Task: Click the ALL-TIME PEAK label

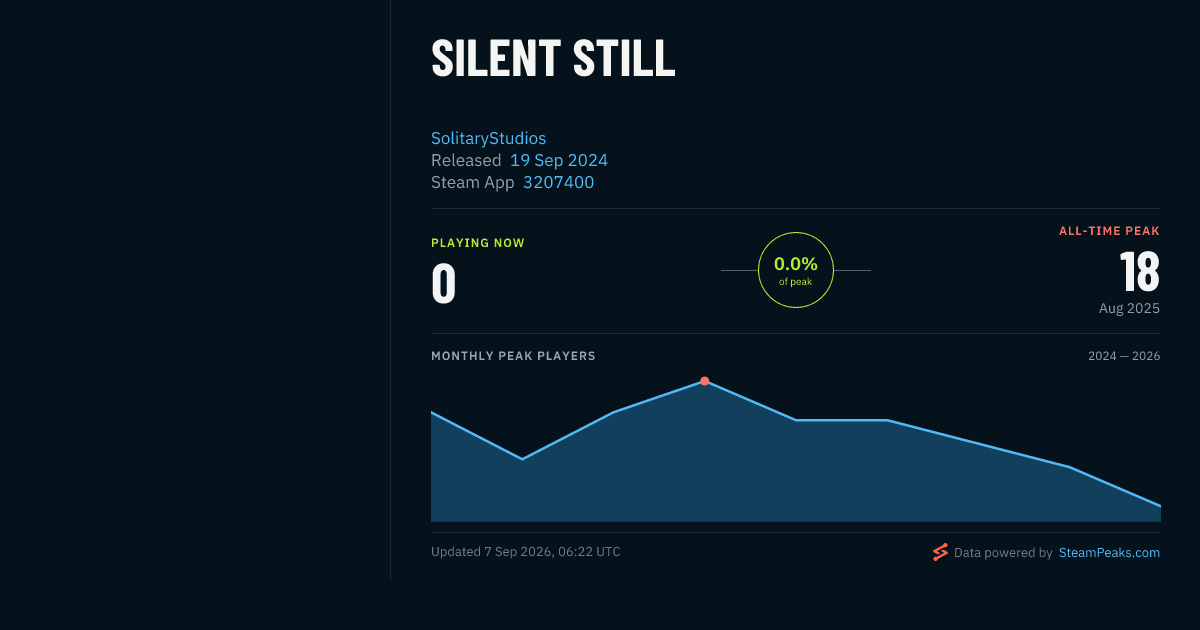Action: click(x=1110, y=231)
